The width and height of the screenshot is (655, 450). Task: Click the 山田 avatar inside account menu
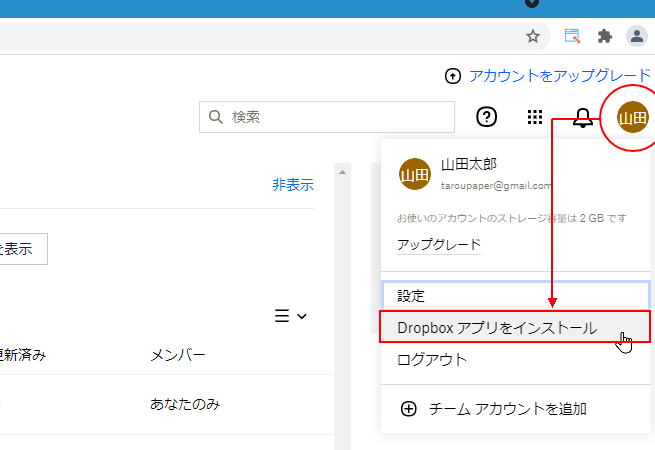415,174
